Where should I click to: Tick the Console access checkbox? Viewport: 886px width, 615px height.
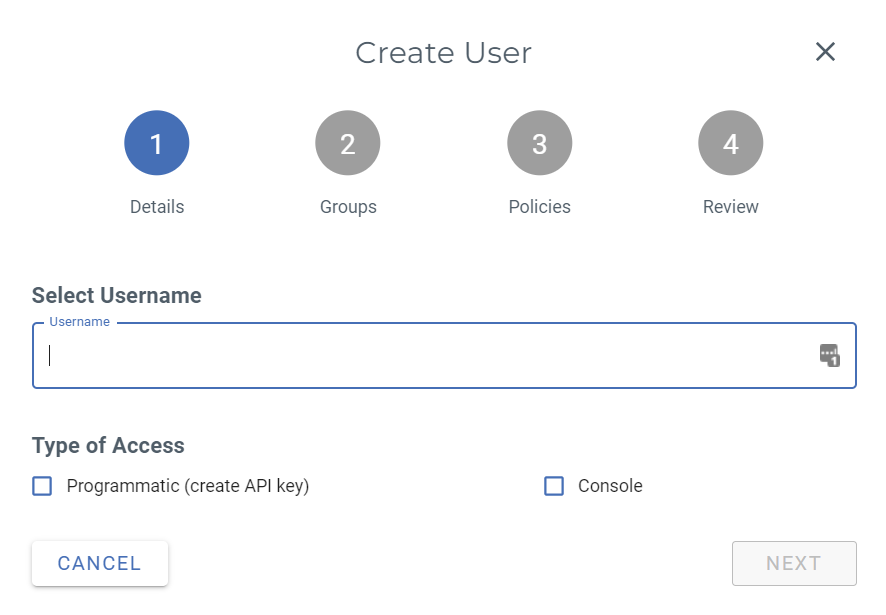[554, 486]
